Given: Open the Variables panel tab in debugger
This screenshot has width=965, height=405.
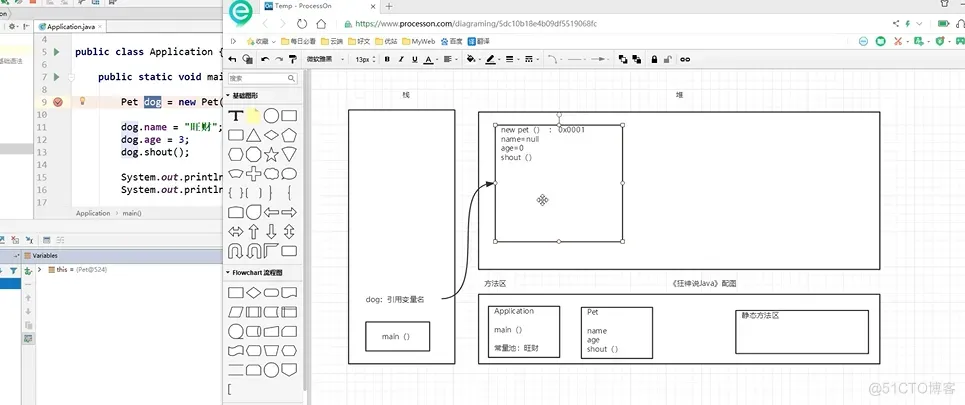Looking at the screenshot, I should 41,255.
